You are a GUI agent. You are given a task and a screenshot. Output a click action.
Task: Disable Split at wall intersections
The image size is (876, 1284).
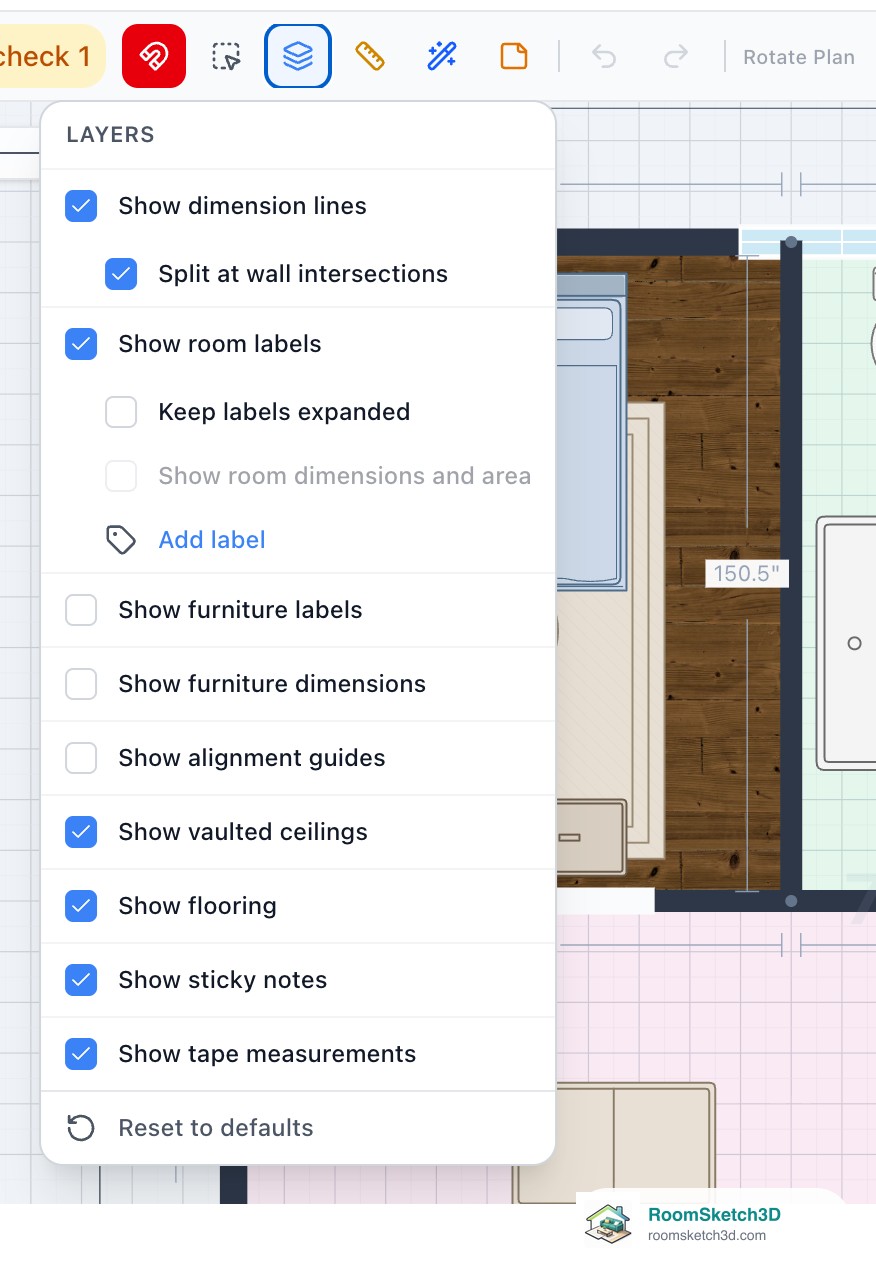pyautogui.click(x=121, y=274)
